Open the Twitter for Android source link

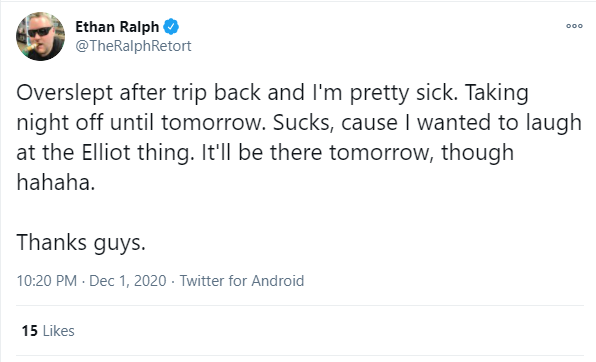point(242,281)
